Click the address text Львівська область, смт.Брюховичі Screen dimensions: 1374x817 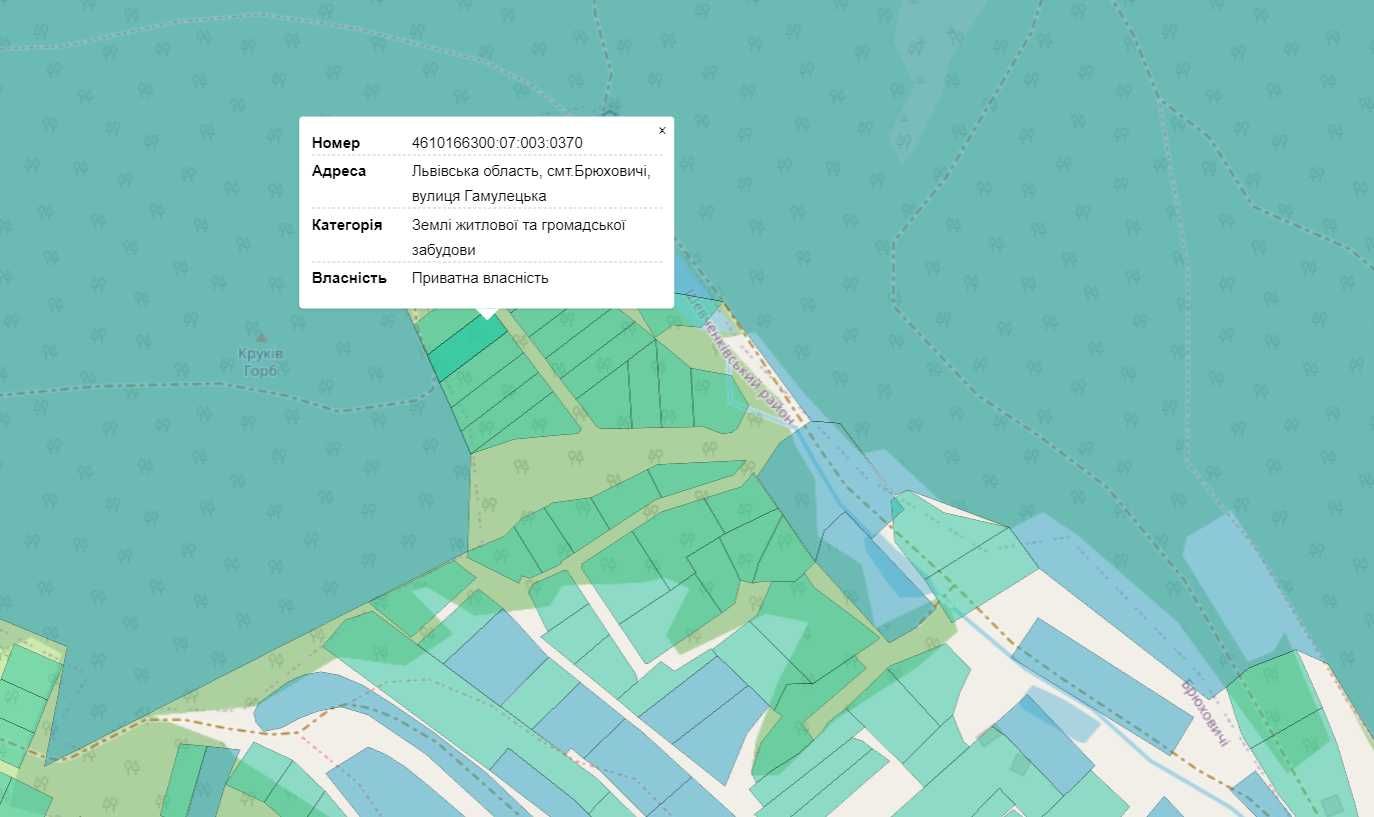[531, 171]
